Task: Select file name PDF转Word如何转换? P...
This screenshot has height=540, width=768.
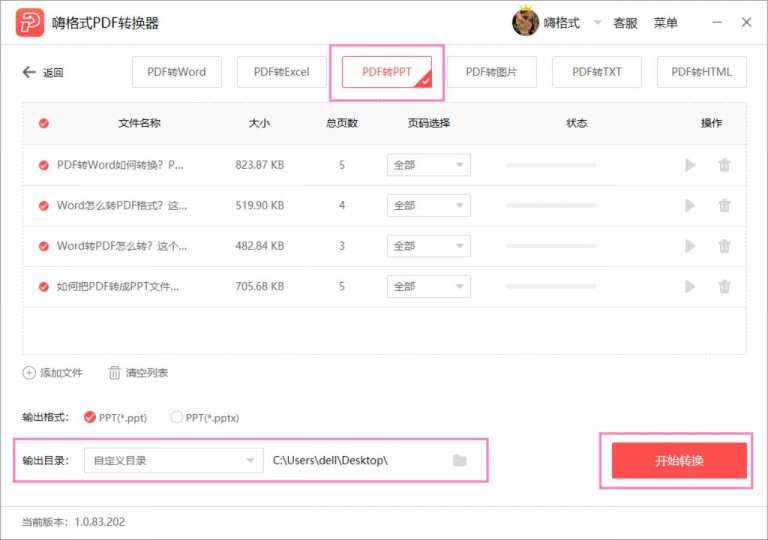Action: pyautogui.click(x=120, y=165)
